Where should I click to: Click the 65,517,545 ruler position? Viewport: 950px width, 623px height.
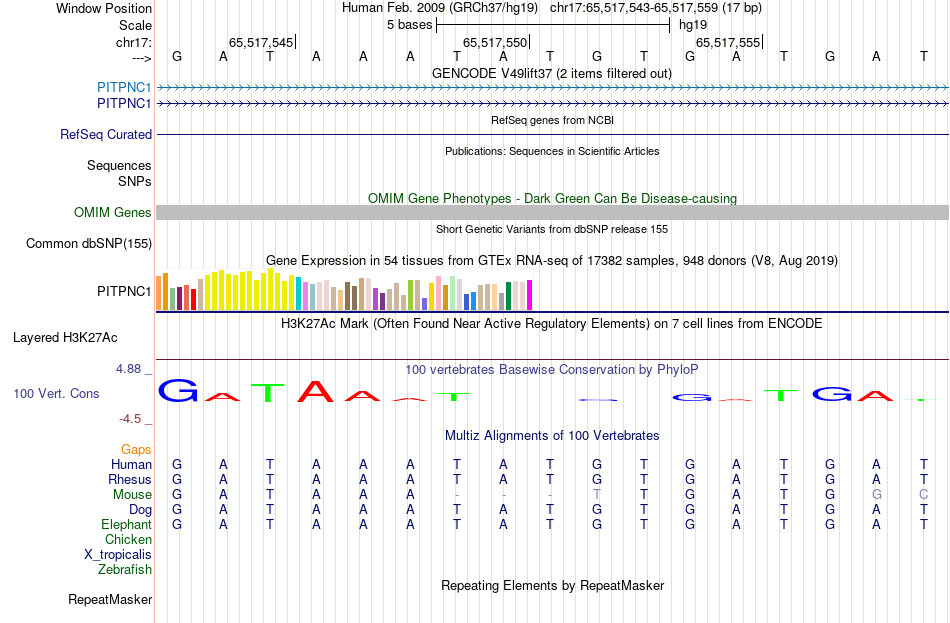point(261,42)
